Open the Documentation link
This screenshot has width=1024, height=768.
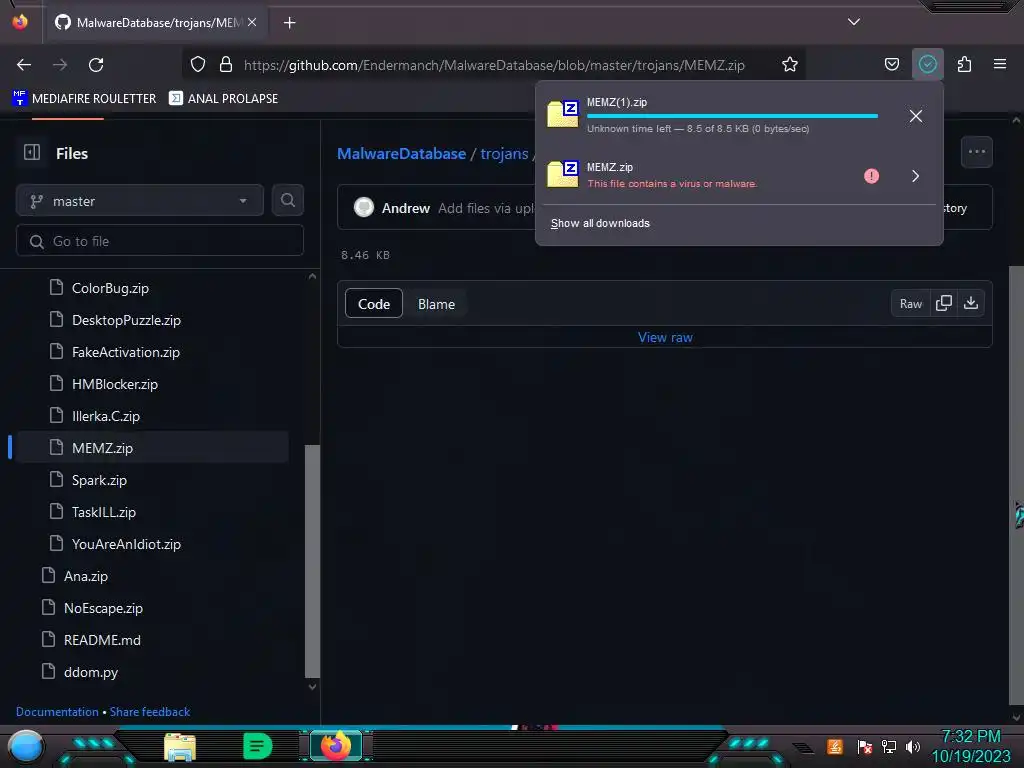pyautogui.click(x=57, y=712)
